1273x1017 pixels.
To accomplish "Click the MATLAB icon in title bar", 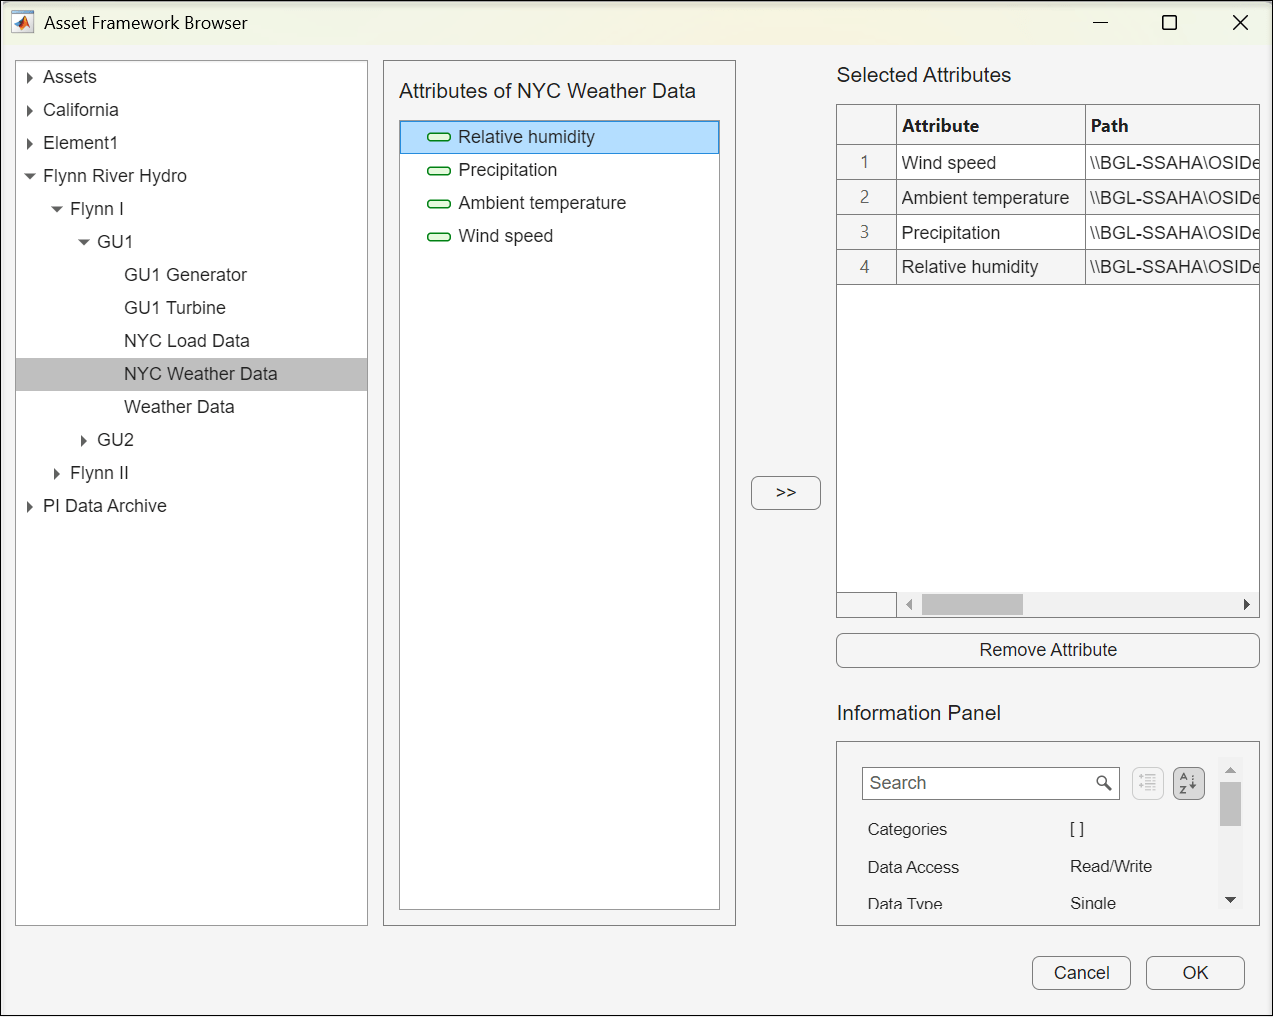I will click(x=23, y=22).
